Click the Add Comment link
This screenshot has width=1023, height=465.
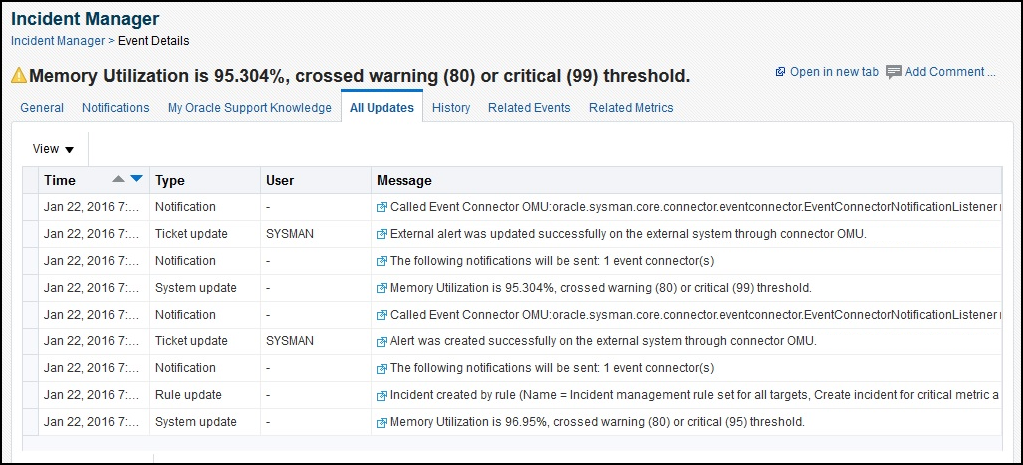[950, 72]
